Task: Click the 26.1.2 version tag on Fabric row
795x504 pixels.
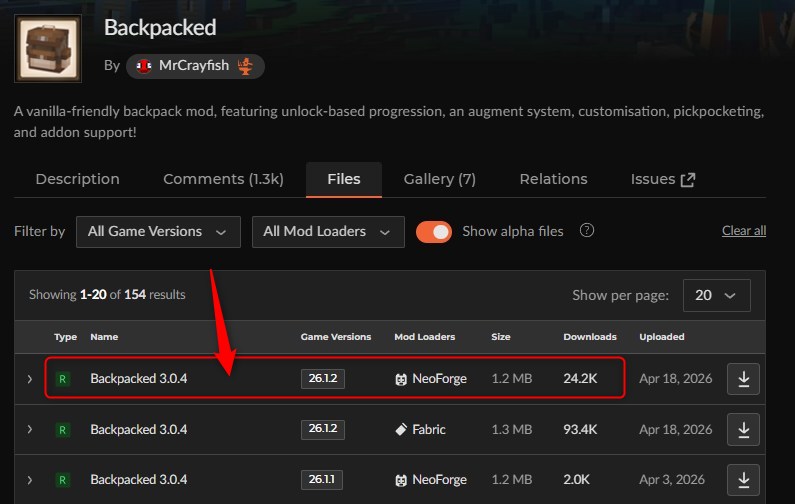Action: point(322,429)
